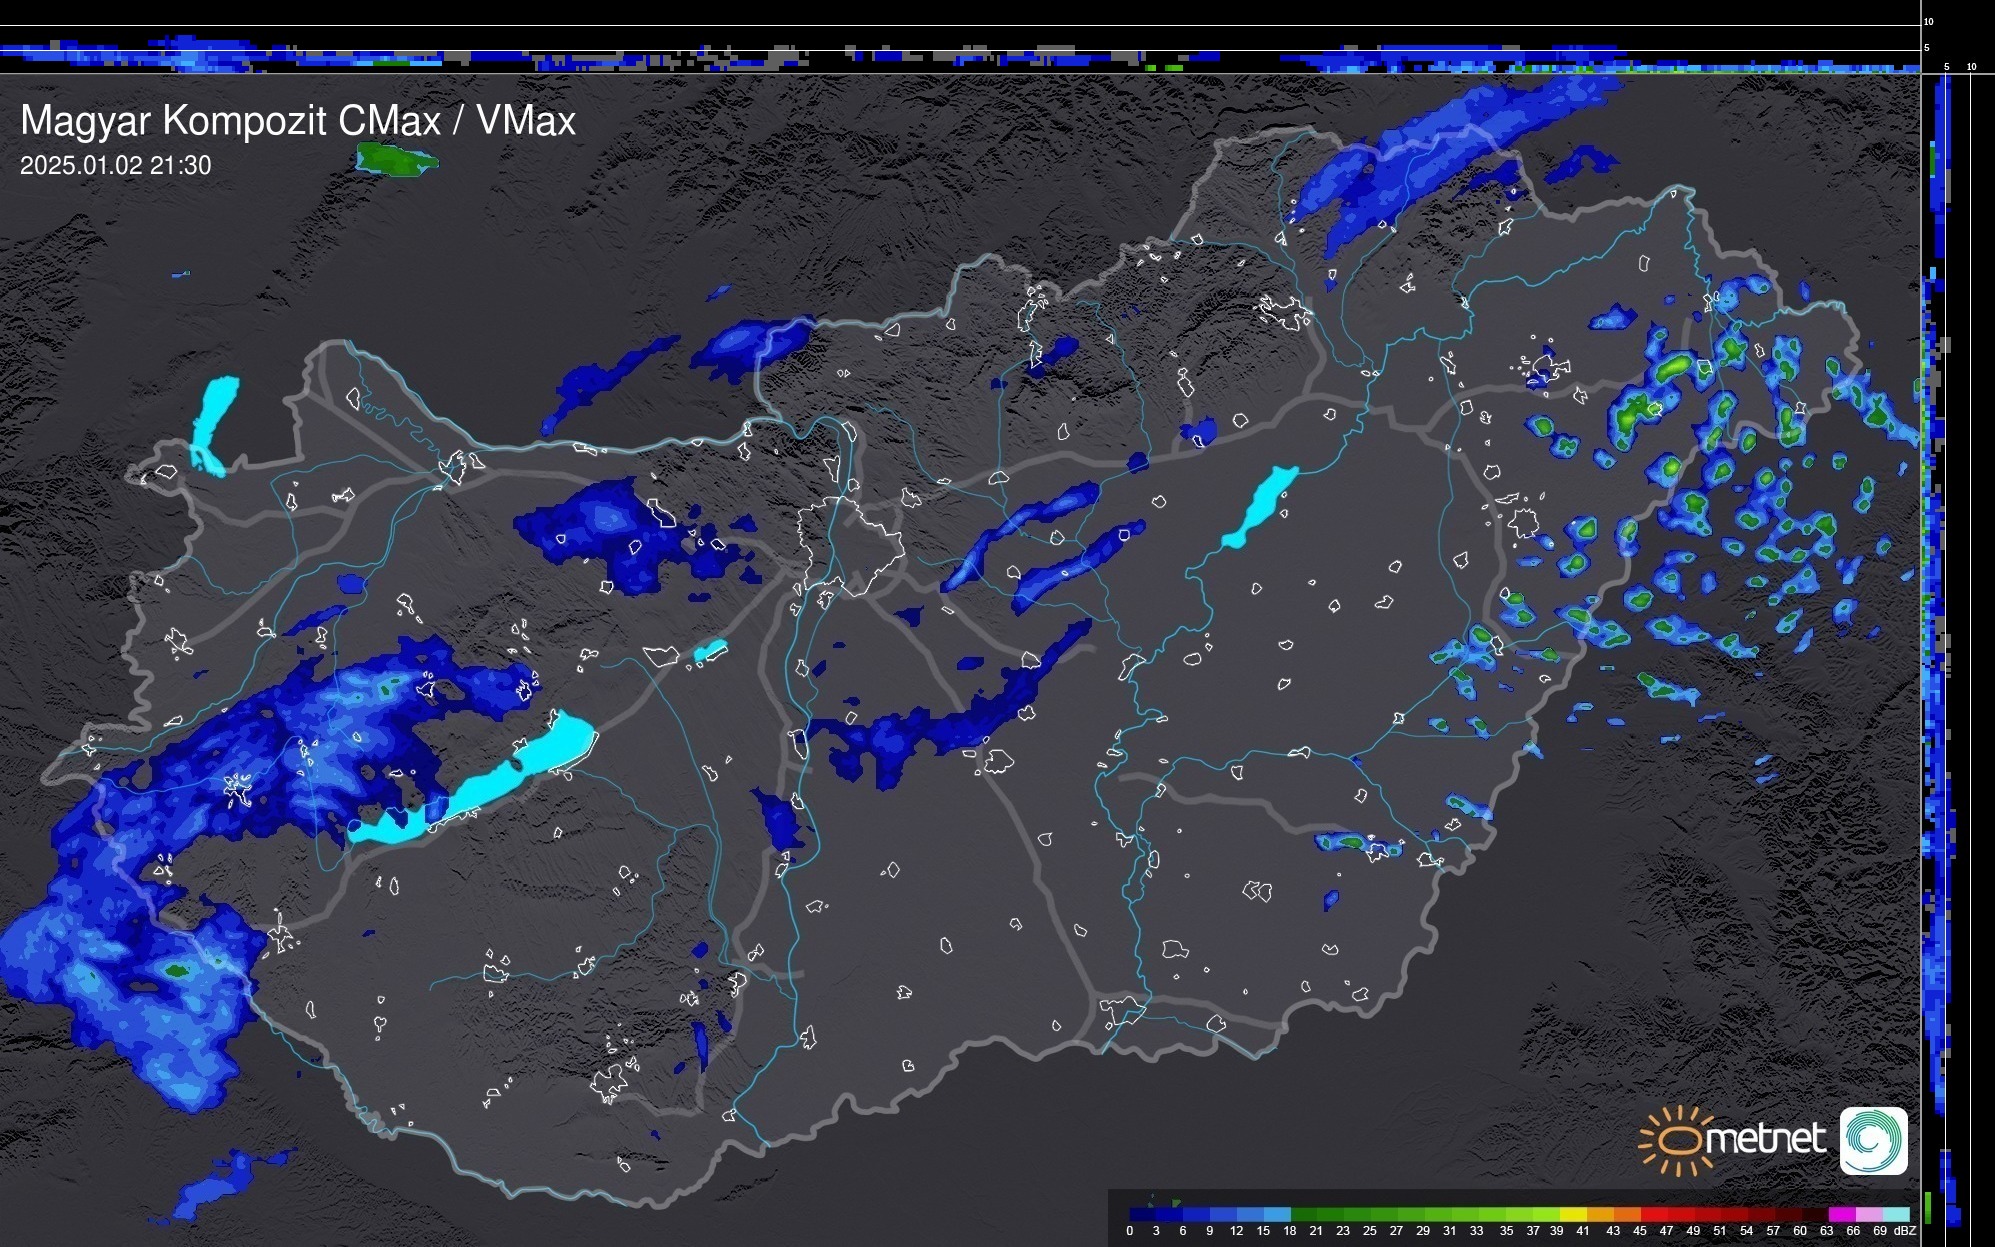The width and height of the screenshot is (1995, 1247).
Task: Select the yellow 39 dBZ legend swatch
Action: (x=1571, y=1214)
